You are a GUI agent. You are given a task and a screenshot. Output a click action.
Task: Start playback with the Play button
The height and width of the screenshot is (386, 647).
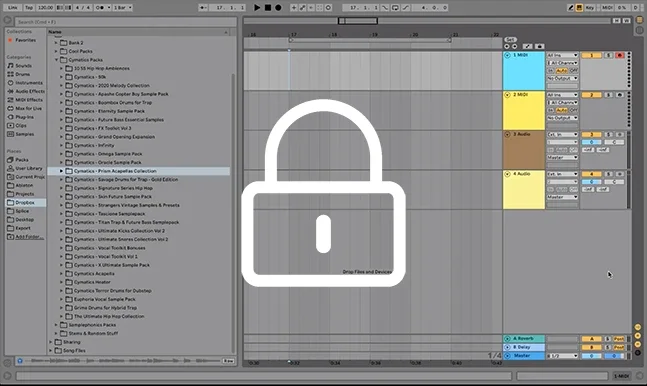tap(257, 7)
